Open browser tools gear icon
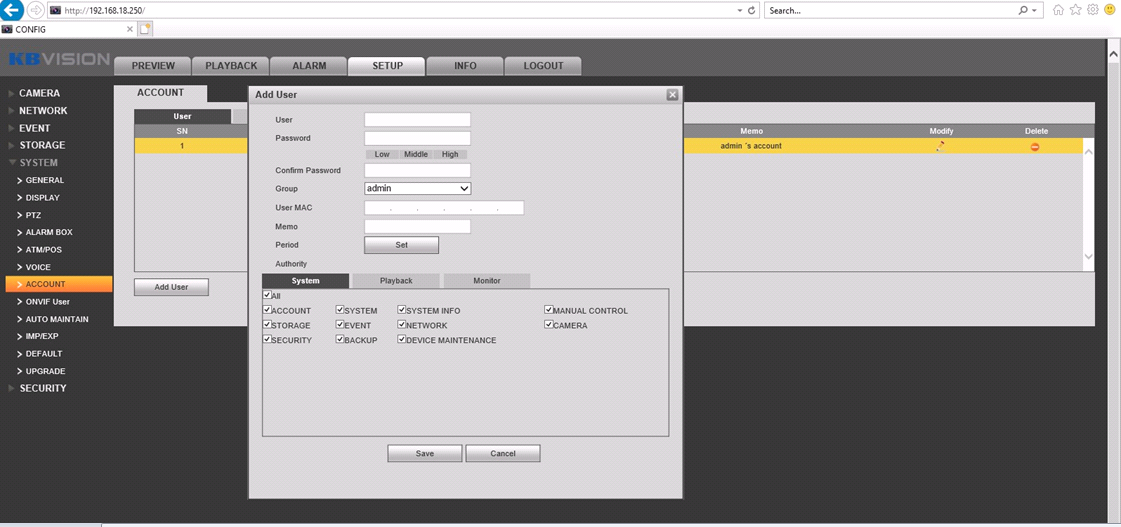This screenshot has width=1121, height=527. click(1092, 10)
